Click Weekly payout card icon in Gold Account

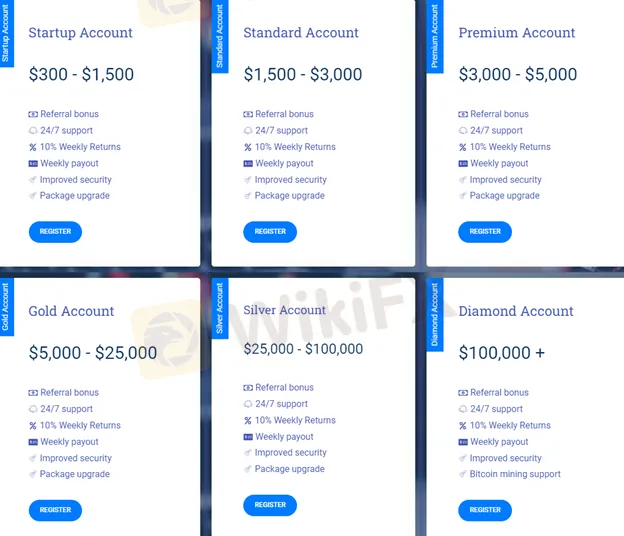click(x=33, y=442)
